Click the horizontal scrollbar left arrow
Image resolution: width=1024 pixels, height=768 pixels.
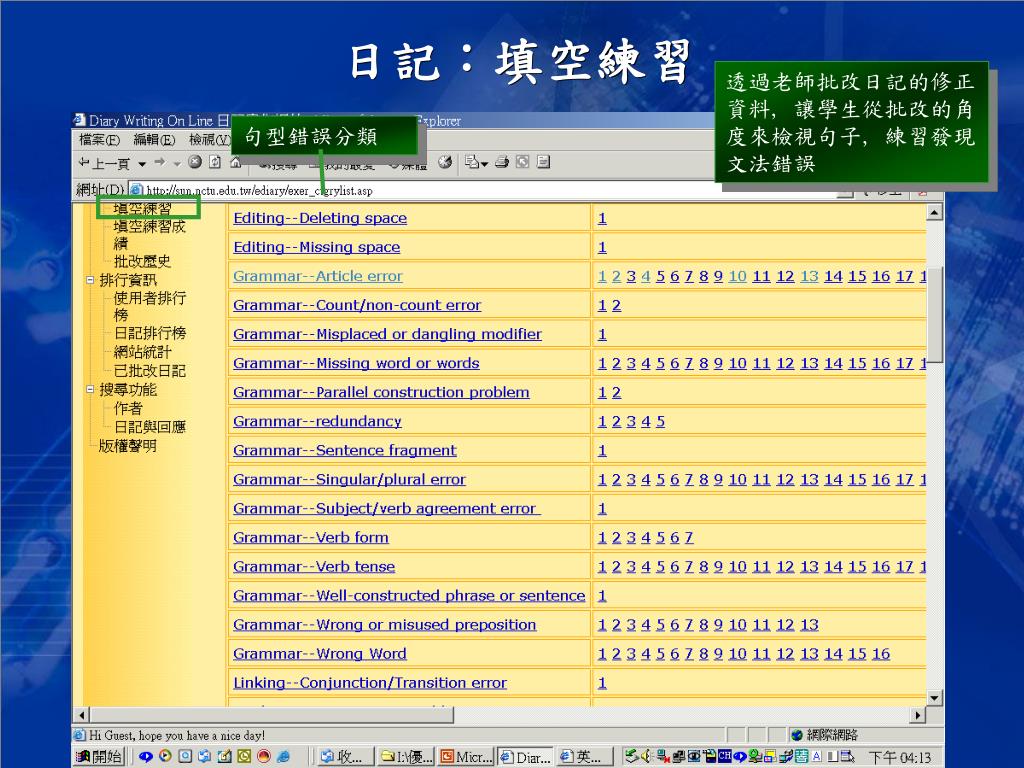pyautogui.click(x=82, y=715)
